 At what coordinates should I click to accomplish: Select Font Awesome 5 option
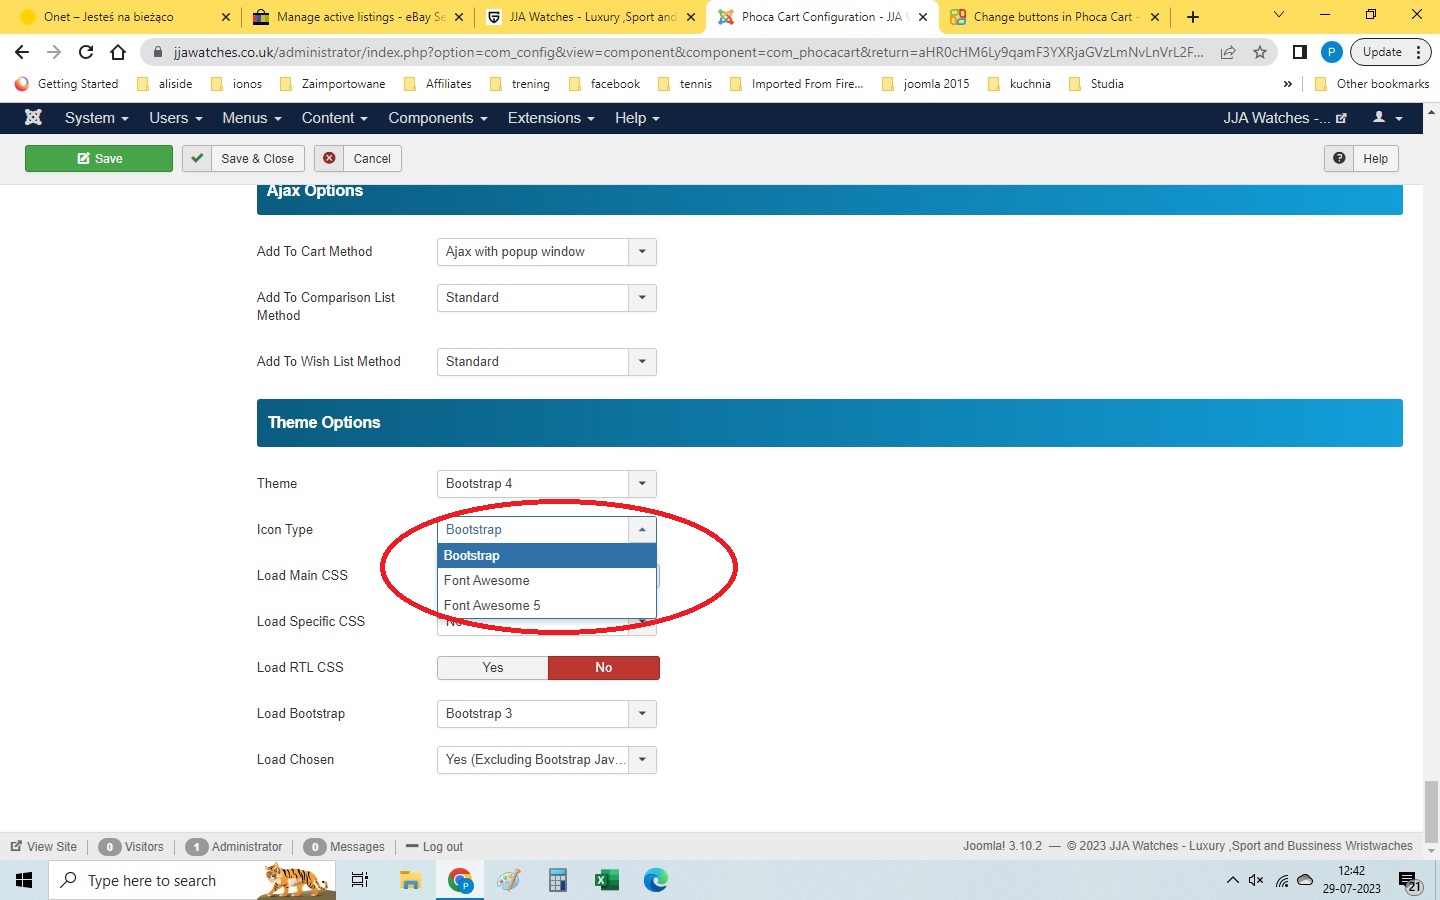547,606
